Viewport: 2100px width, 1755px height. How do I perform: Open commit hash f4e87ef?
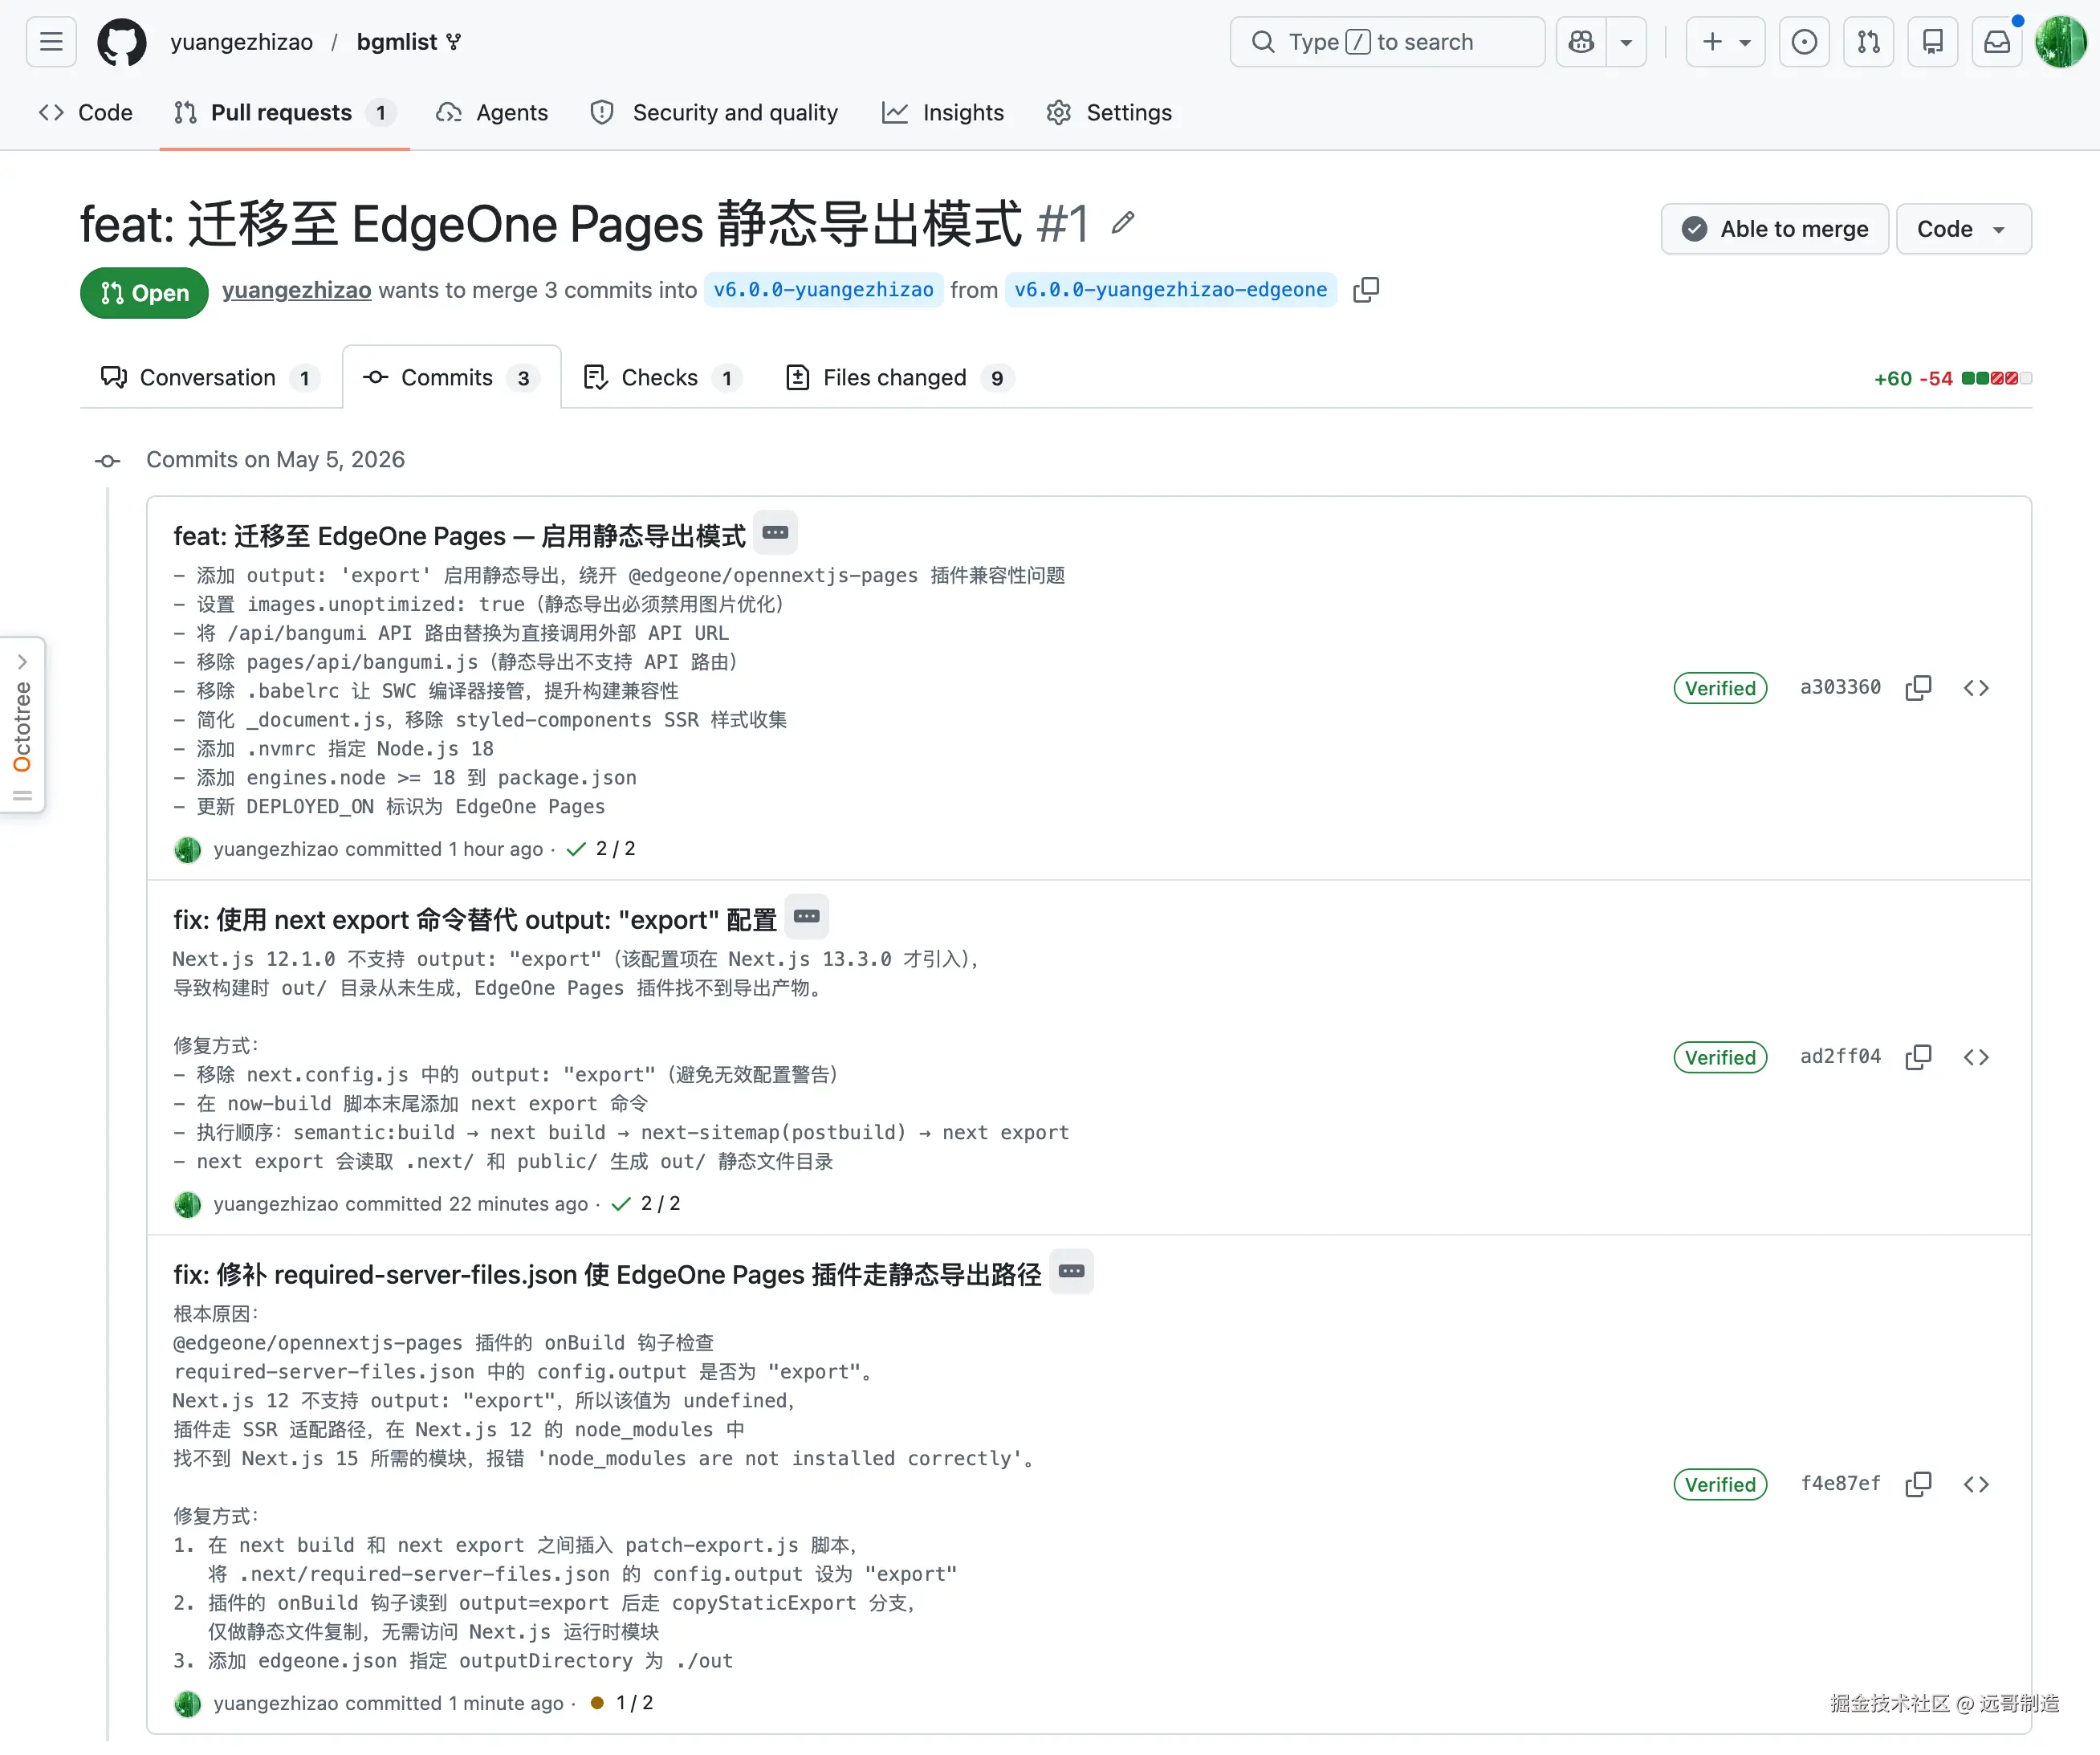click(x=1840, y=1484)
